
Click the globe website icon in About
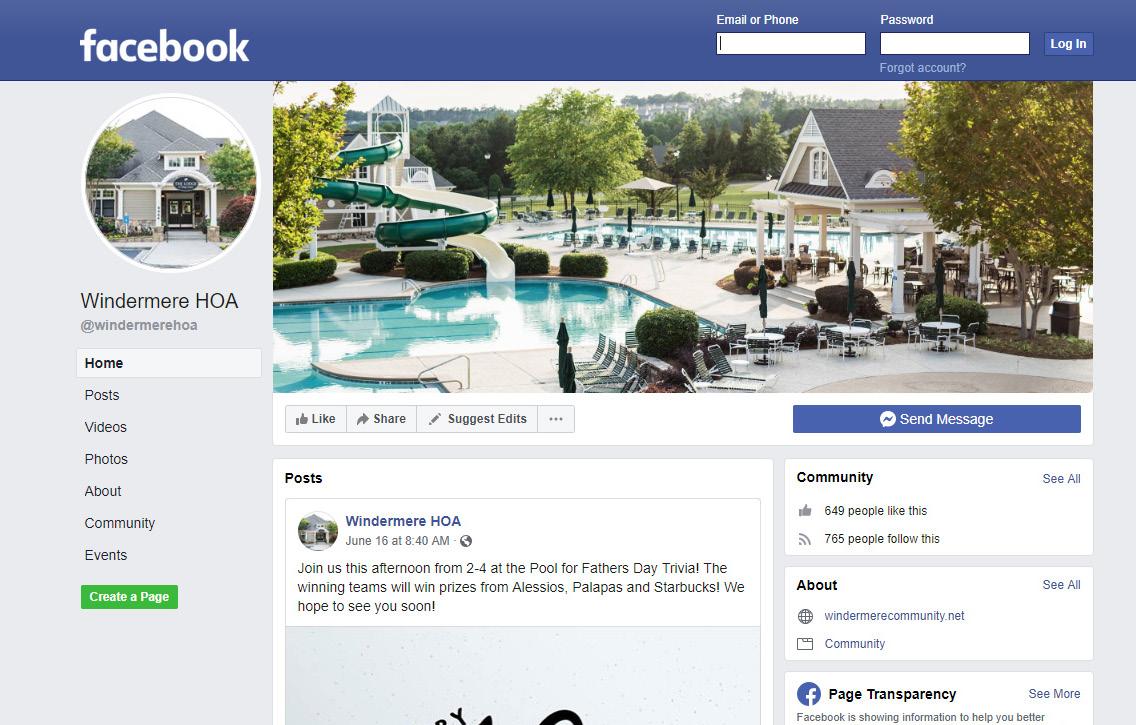coord(805,616)
